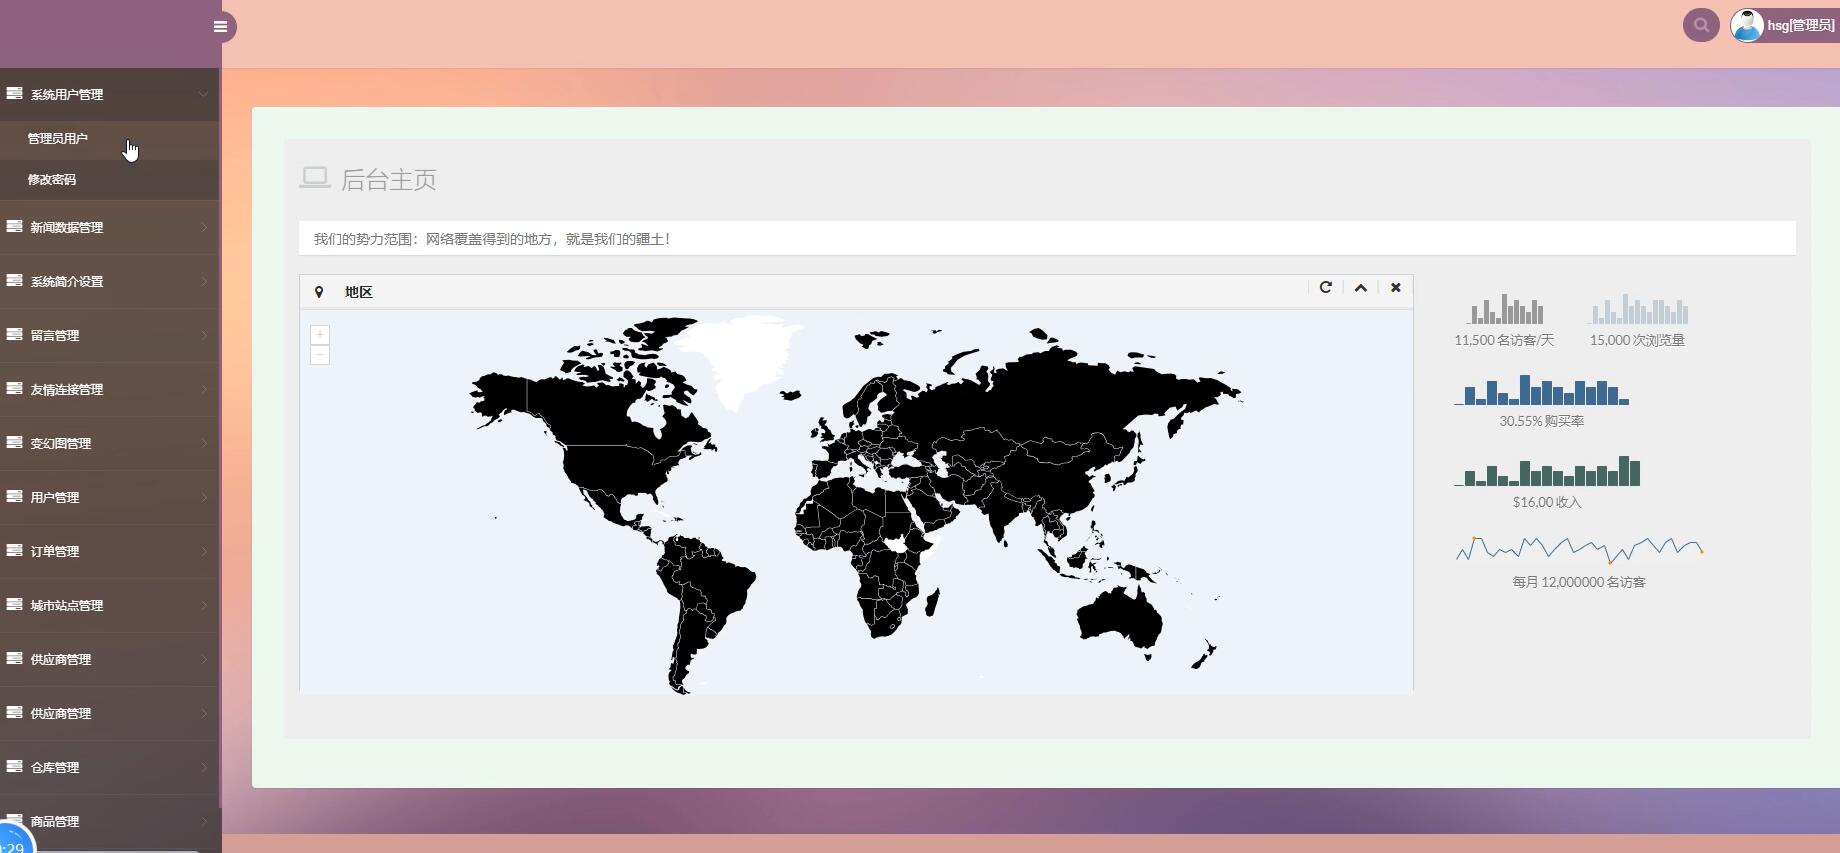Open the 修改密码 submenu item

coord(52,180)
